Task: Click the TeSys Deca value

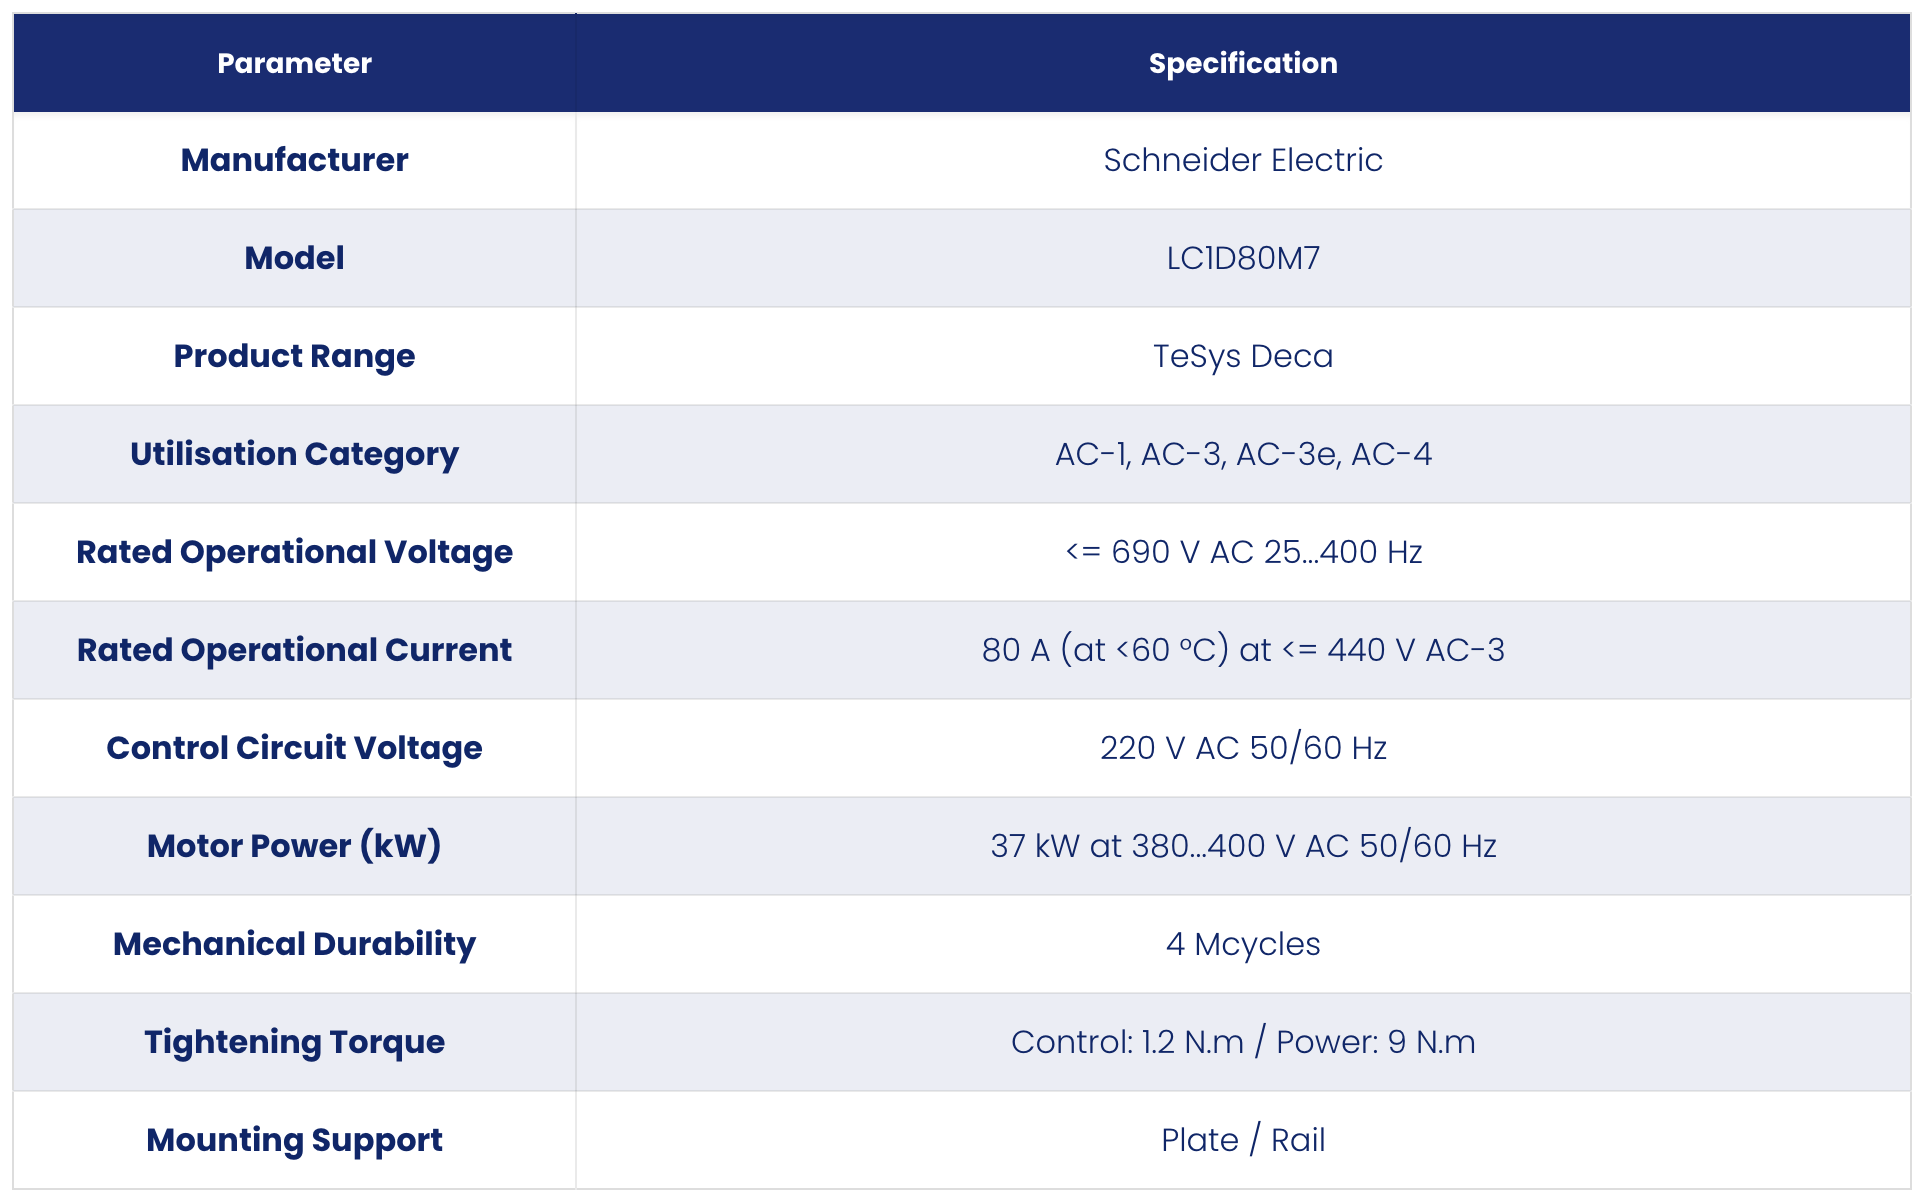Action: pyautogui.click(x=1242, y=356)
